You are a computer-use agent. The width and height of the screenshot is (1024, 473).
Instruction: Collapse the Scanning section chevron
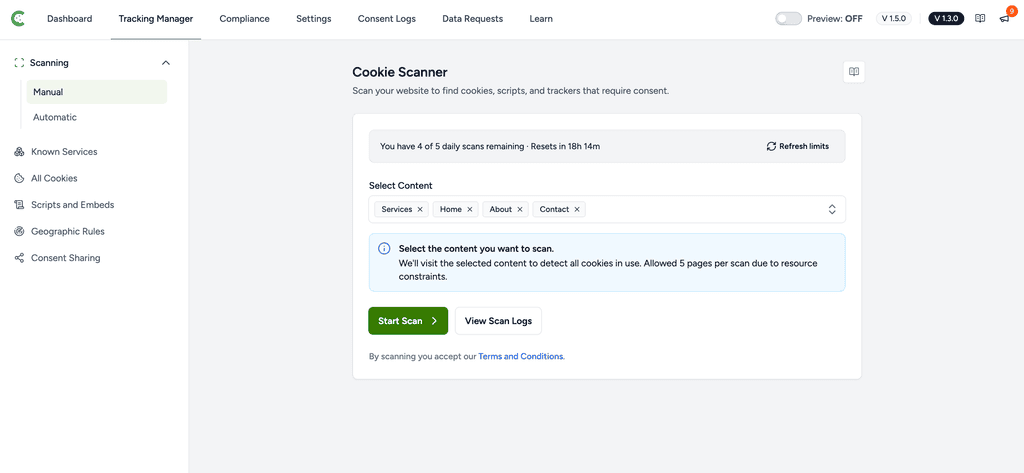click(x=166, y=63)
